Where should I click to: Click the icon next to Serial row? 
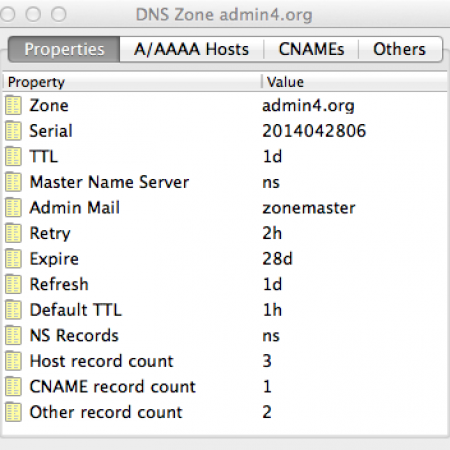coord(13,131)
